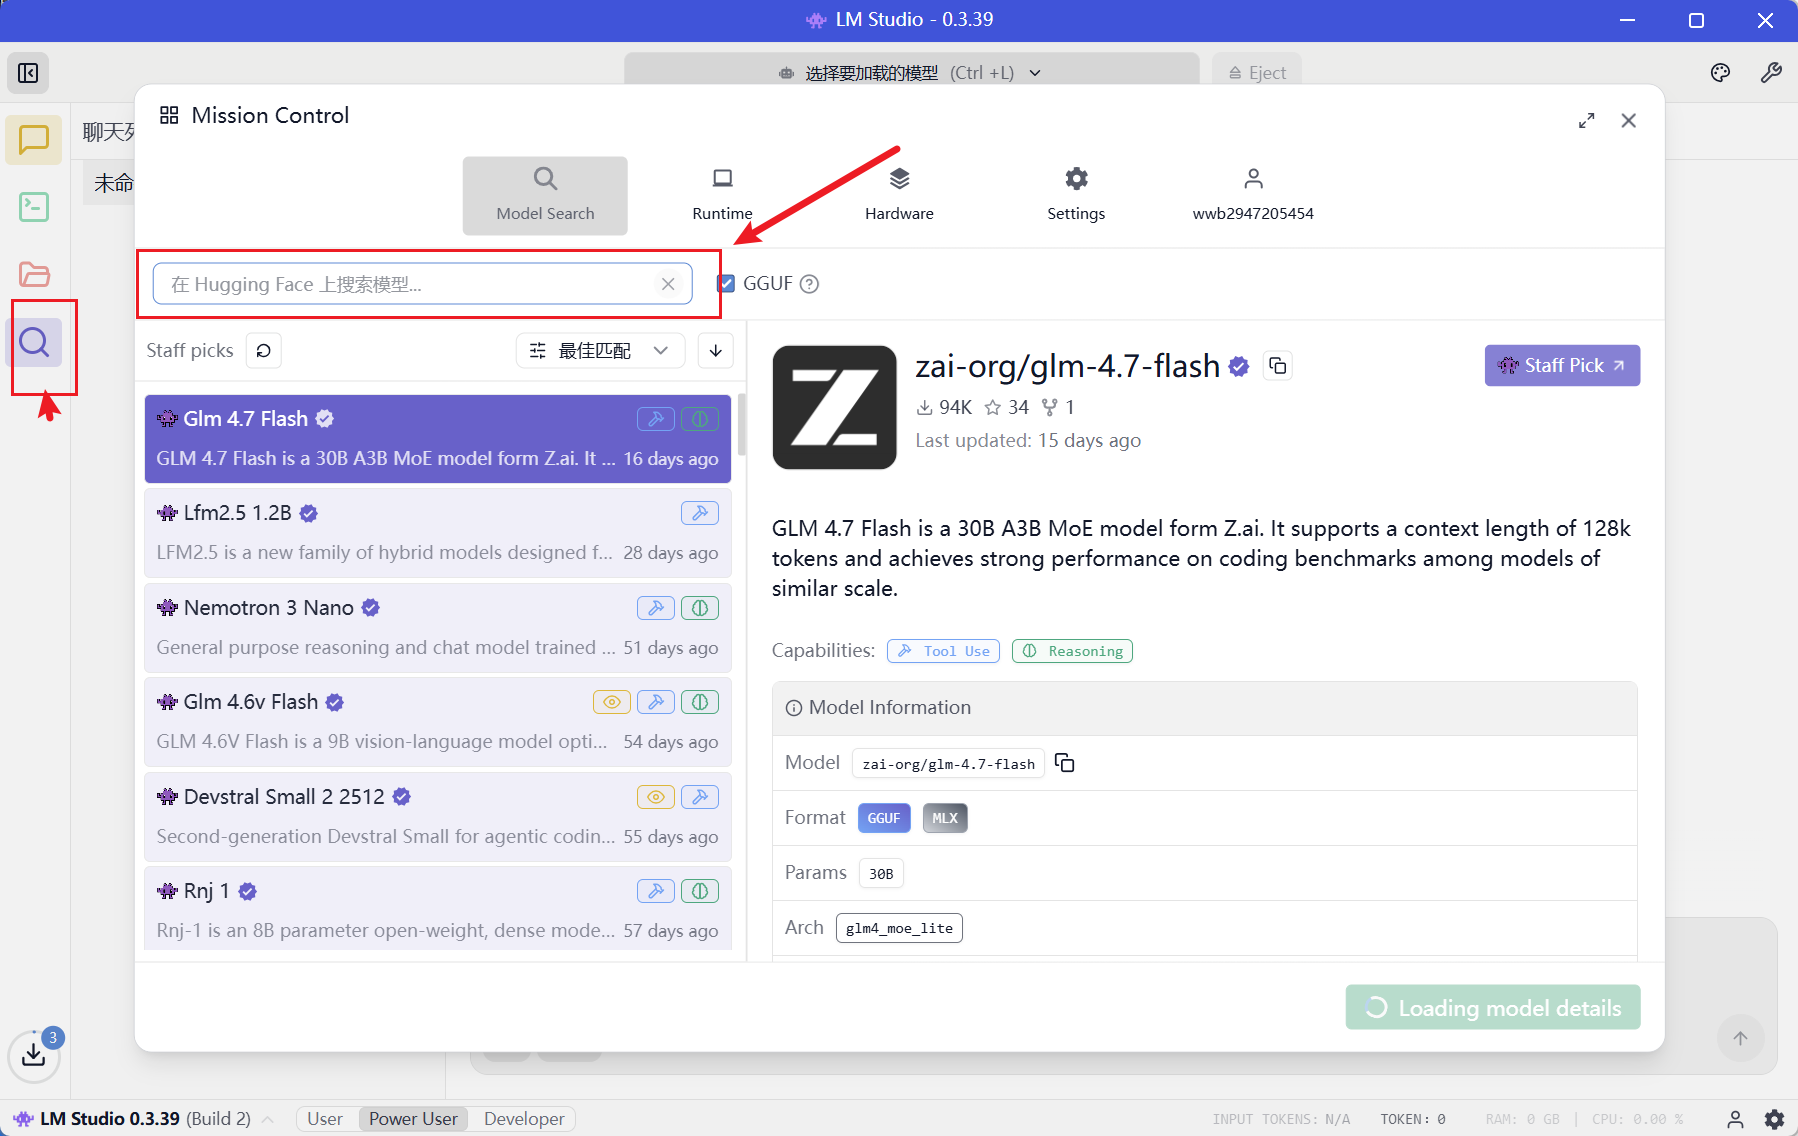The width and height of the screenshot is (1798, 1136).
Task: Click the 30B Params value
Action: (x=881, y=873)
